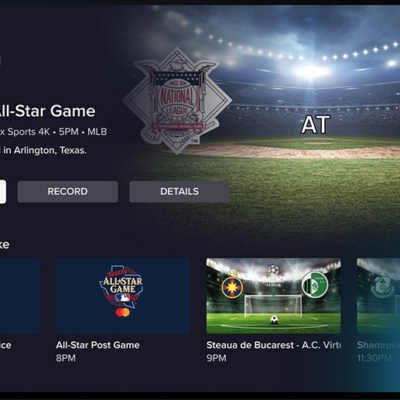400x400 pixels.
Task: Click the National League diamond logo
Action: [177, 101]
